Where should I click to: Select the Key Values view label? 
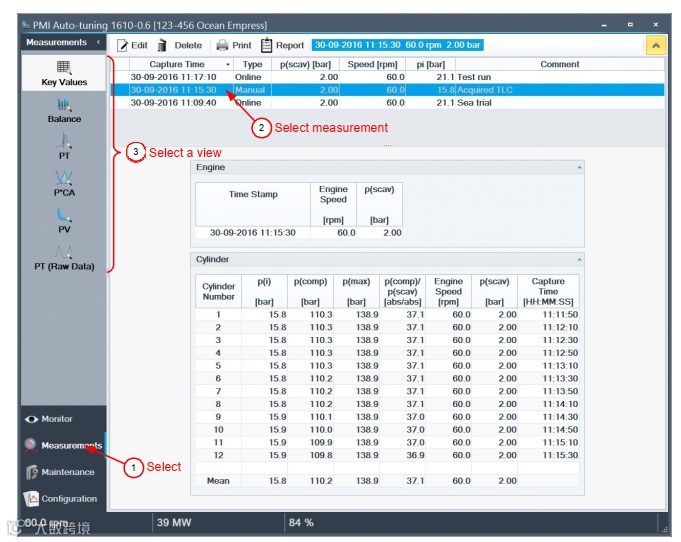pos(64,82)
